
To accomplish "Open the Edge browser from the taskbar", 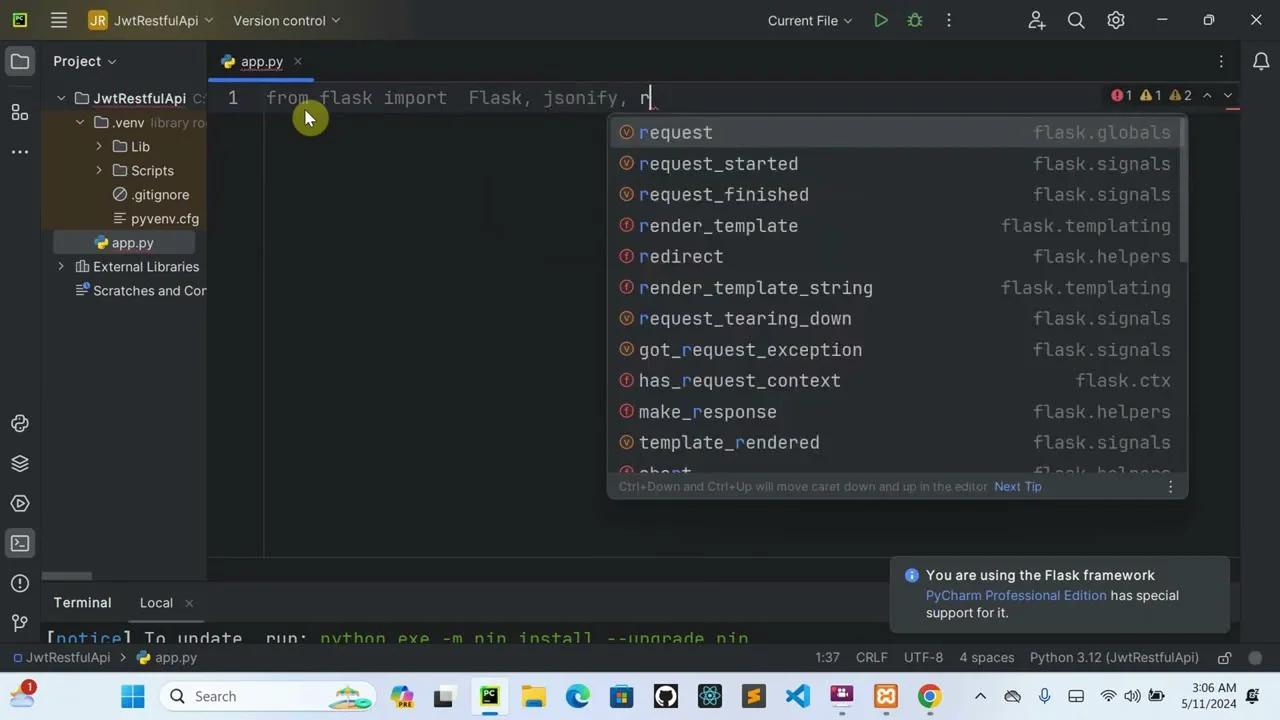I will [578, 696].
